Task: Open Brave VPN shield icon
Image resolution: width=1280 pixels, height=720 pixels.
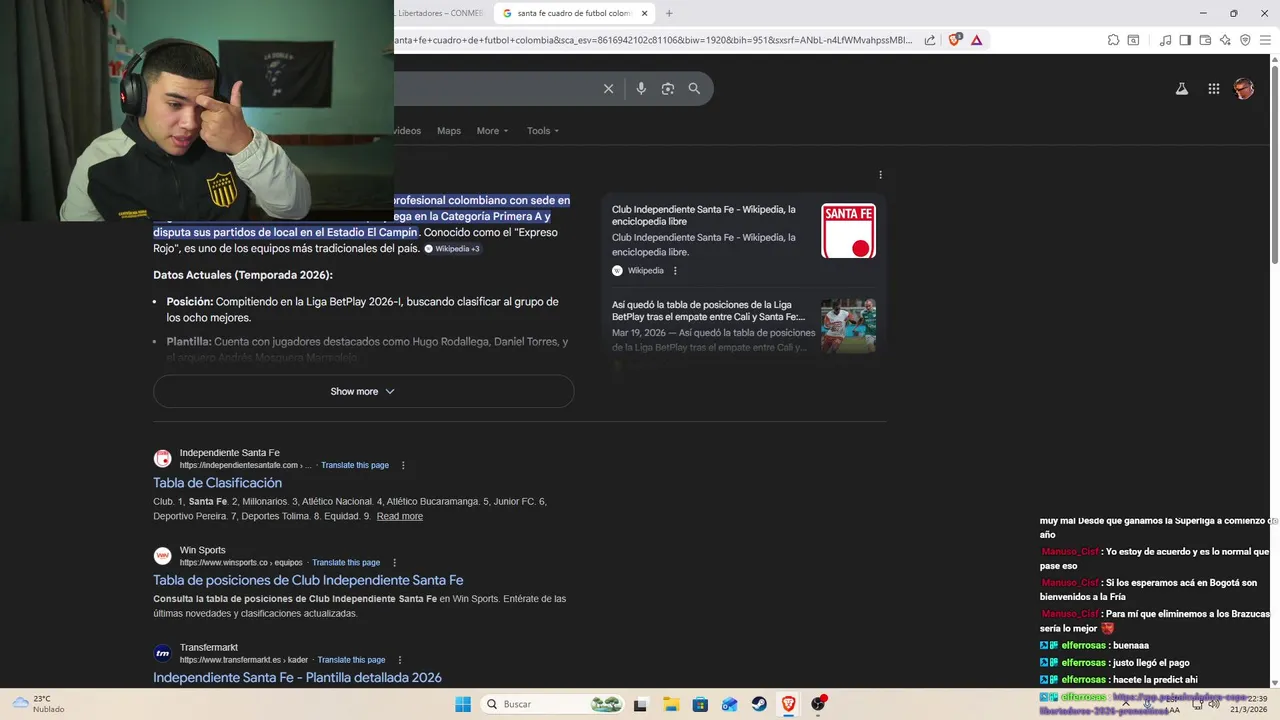Action: pos(1245,40)
